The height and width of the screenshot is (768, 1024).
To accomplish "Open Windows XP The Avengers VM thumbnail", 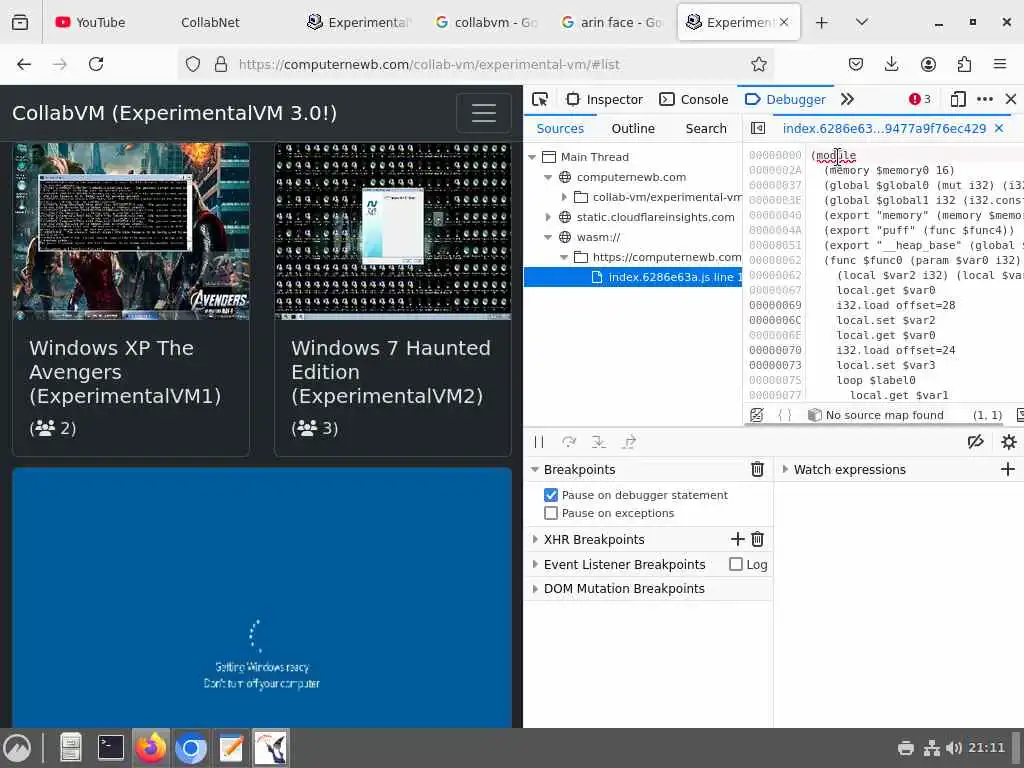I will [131, 232].
